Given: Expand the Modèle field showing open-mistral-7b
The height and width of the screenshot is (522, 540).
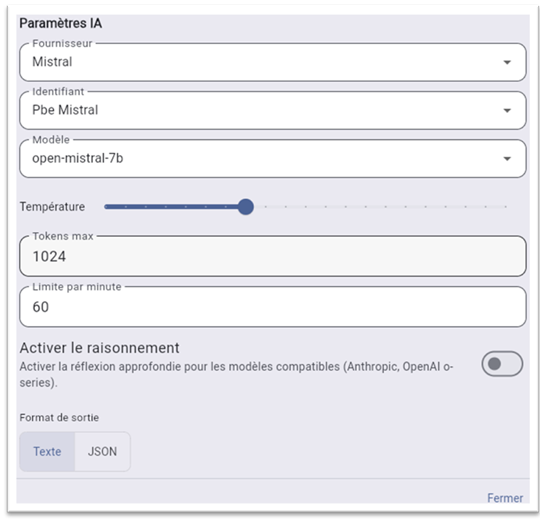Looking at the screenshot, I should click(273, 159).
